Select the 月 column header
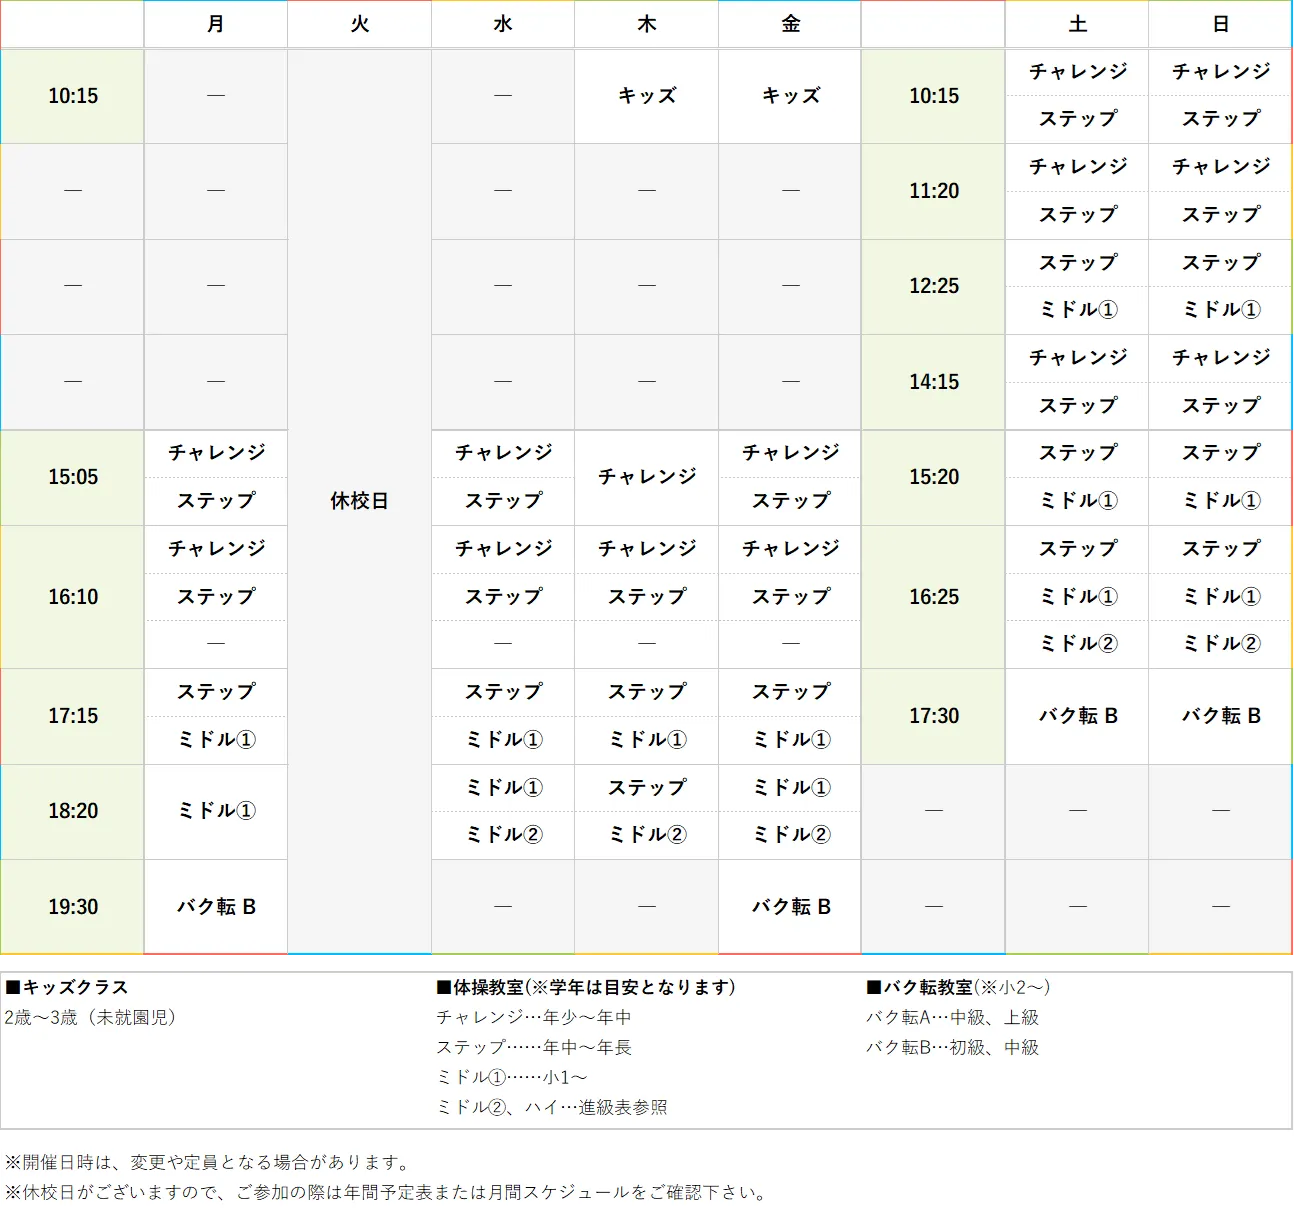1294x1211 pixels. [216, 24]
